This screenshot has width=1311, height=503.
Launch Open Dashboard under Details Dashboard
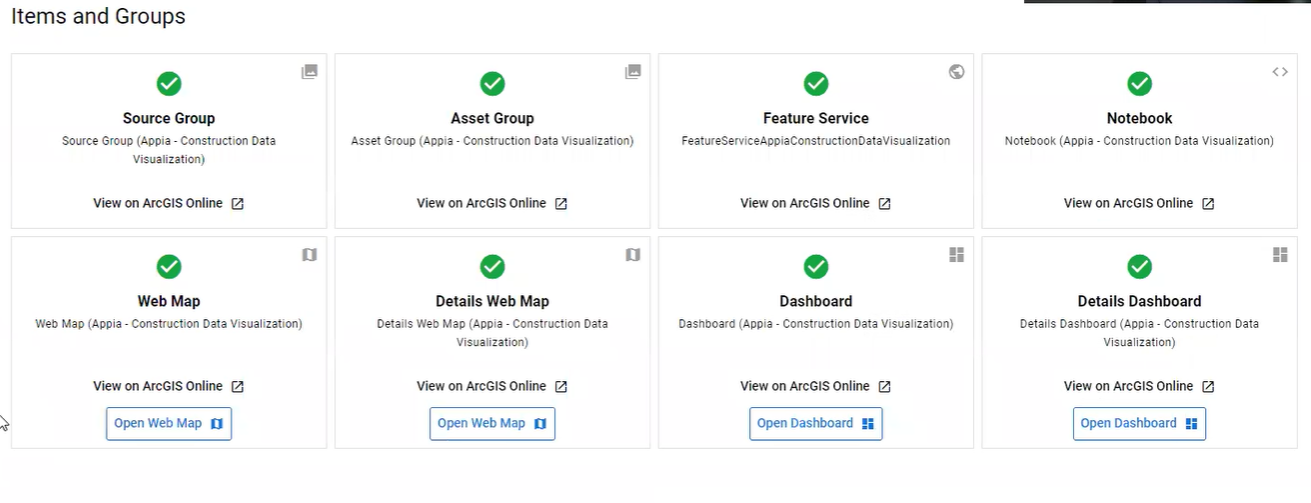pos(1139,423)
